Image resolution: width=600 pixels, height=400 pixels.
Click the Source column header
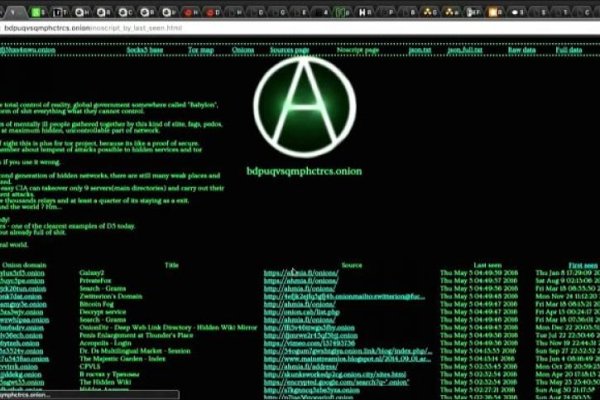[352, 265]
